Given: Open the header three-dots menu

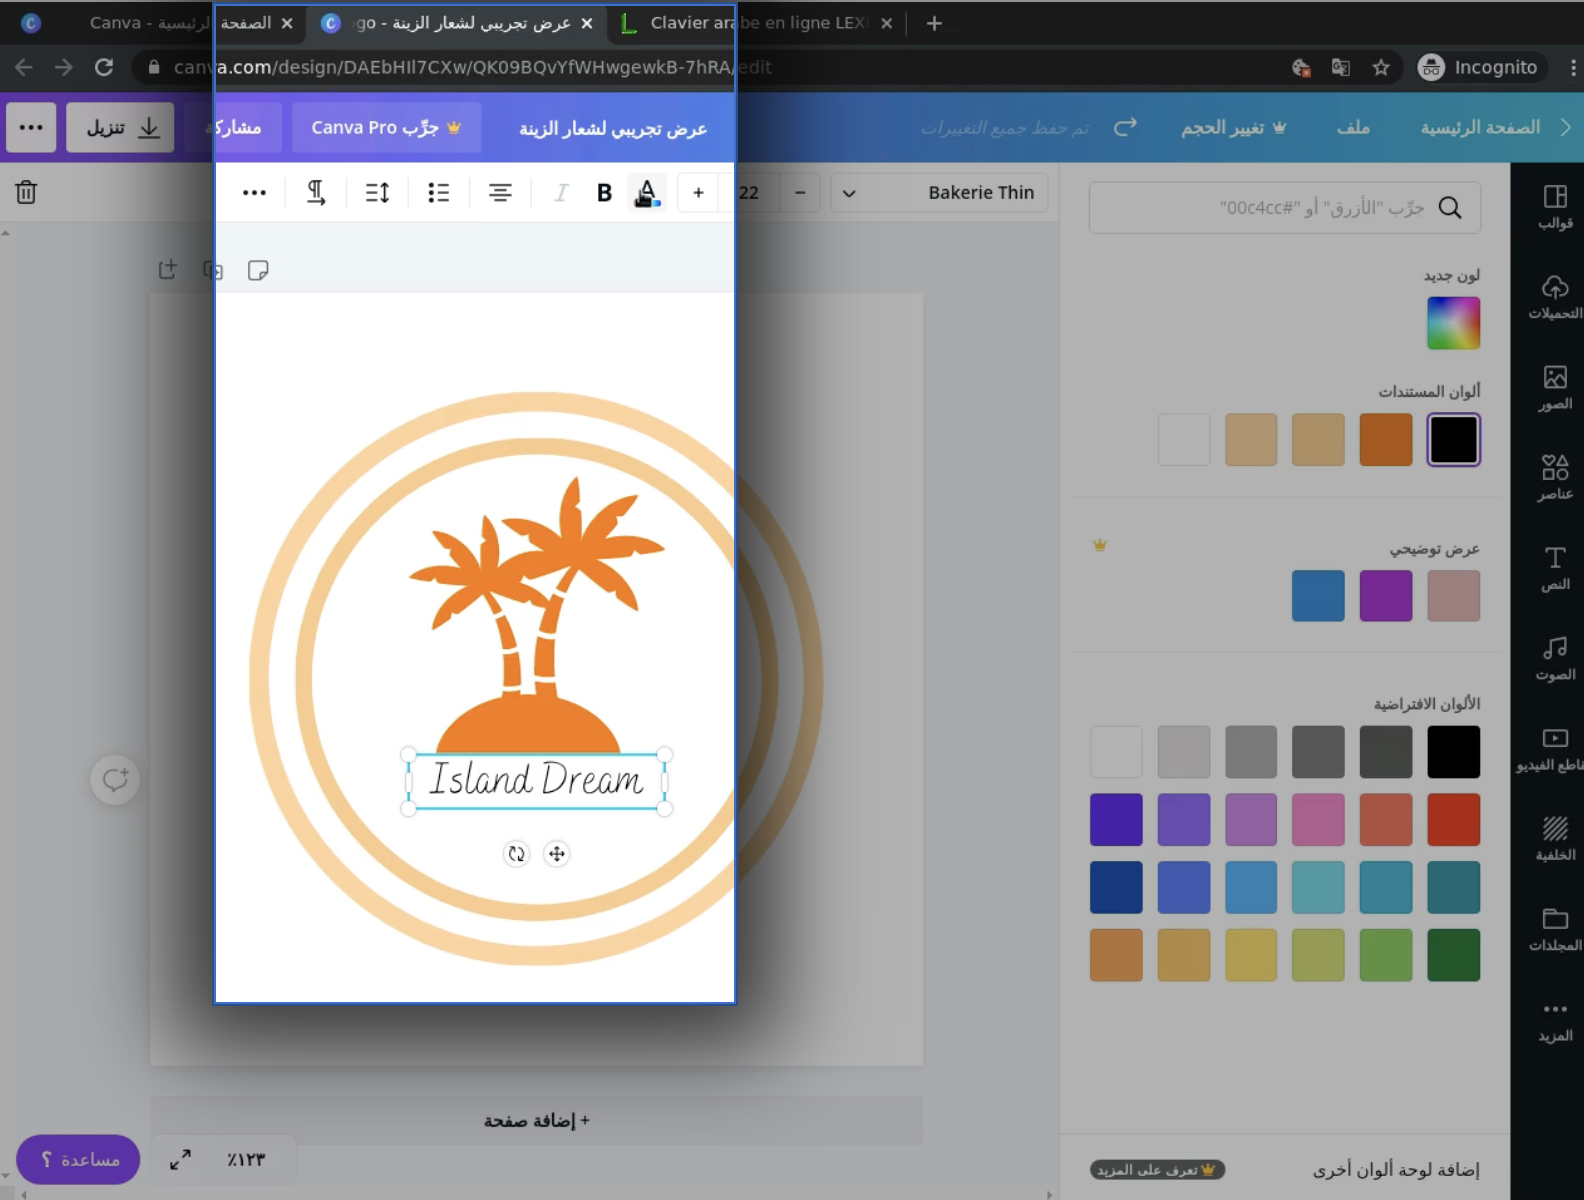Looking at the screenshot, I should coord(31,128).
